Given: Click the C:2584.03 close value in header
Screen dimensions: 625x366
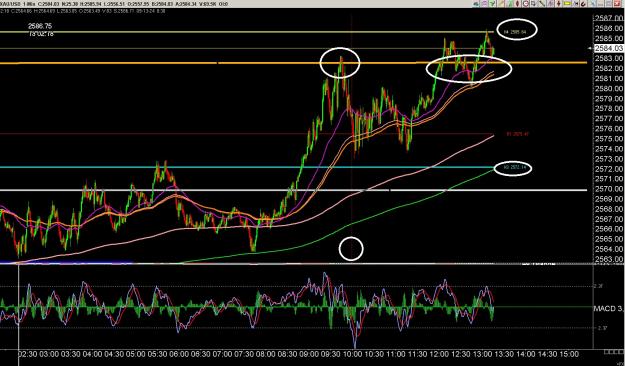Looking at the screenshot, I should click(48, 4).
